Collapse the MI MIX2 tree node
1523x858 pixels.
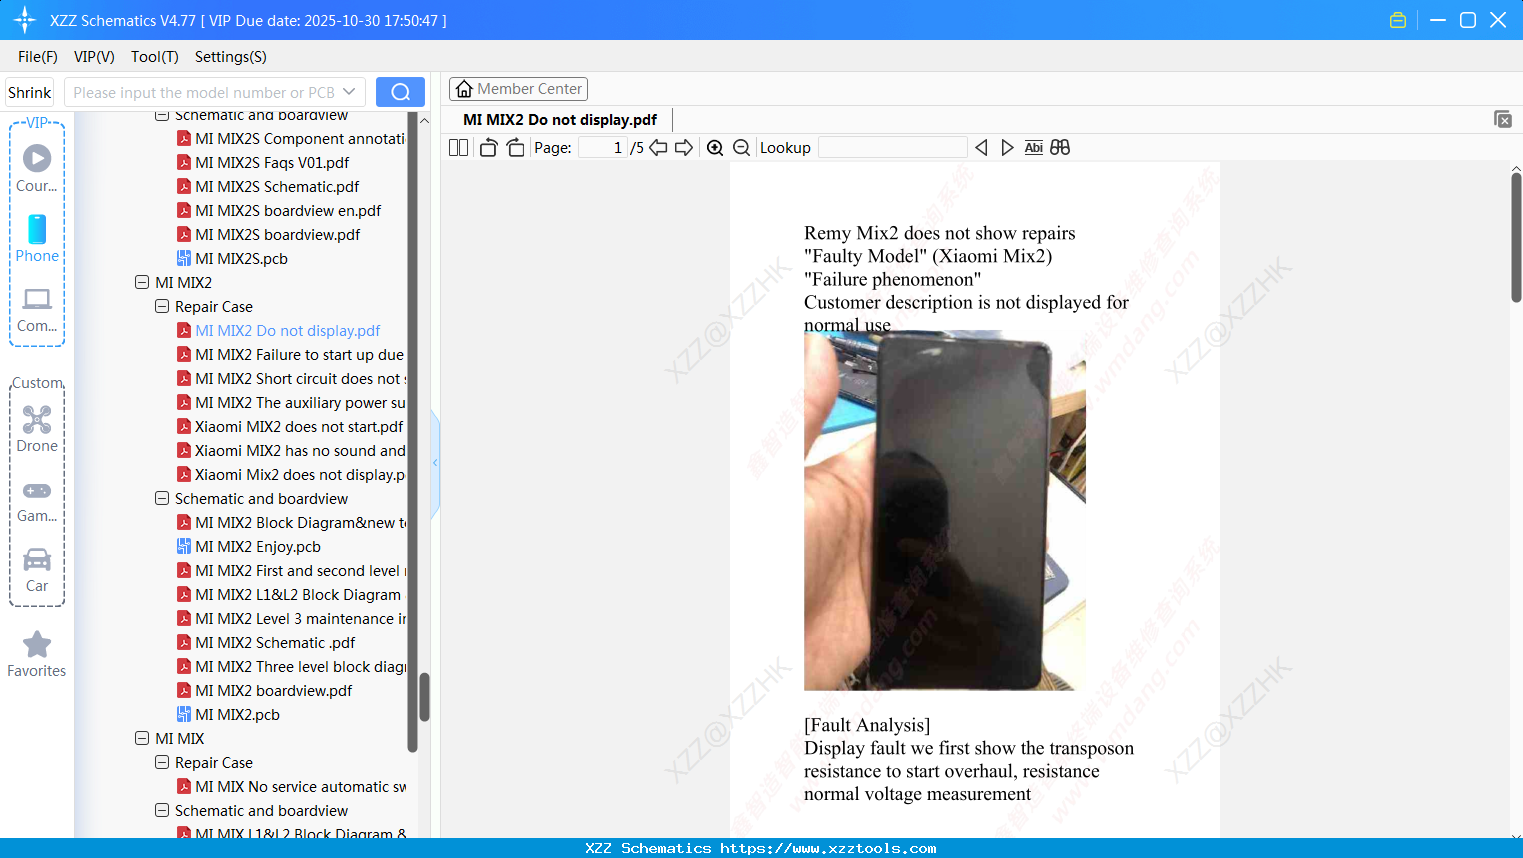click(142, 282)
